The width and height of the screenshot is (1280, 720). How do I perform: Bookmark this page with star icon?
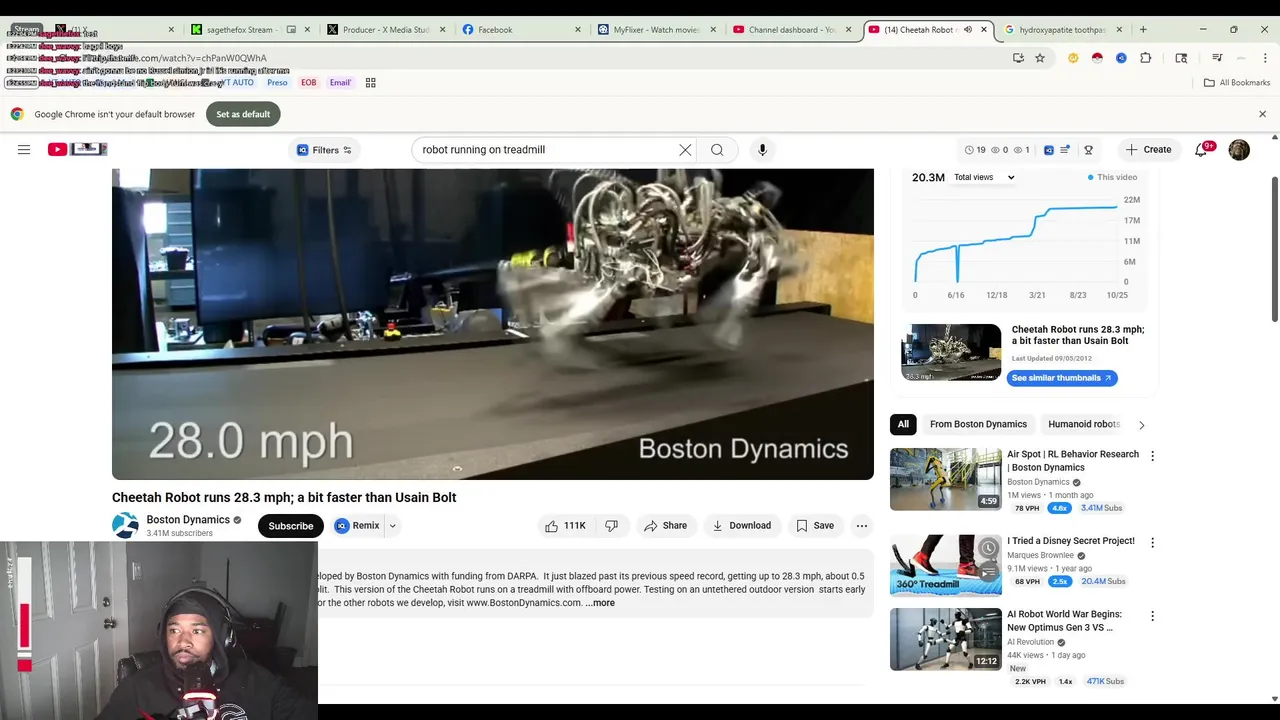(x=1040, y=58)
